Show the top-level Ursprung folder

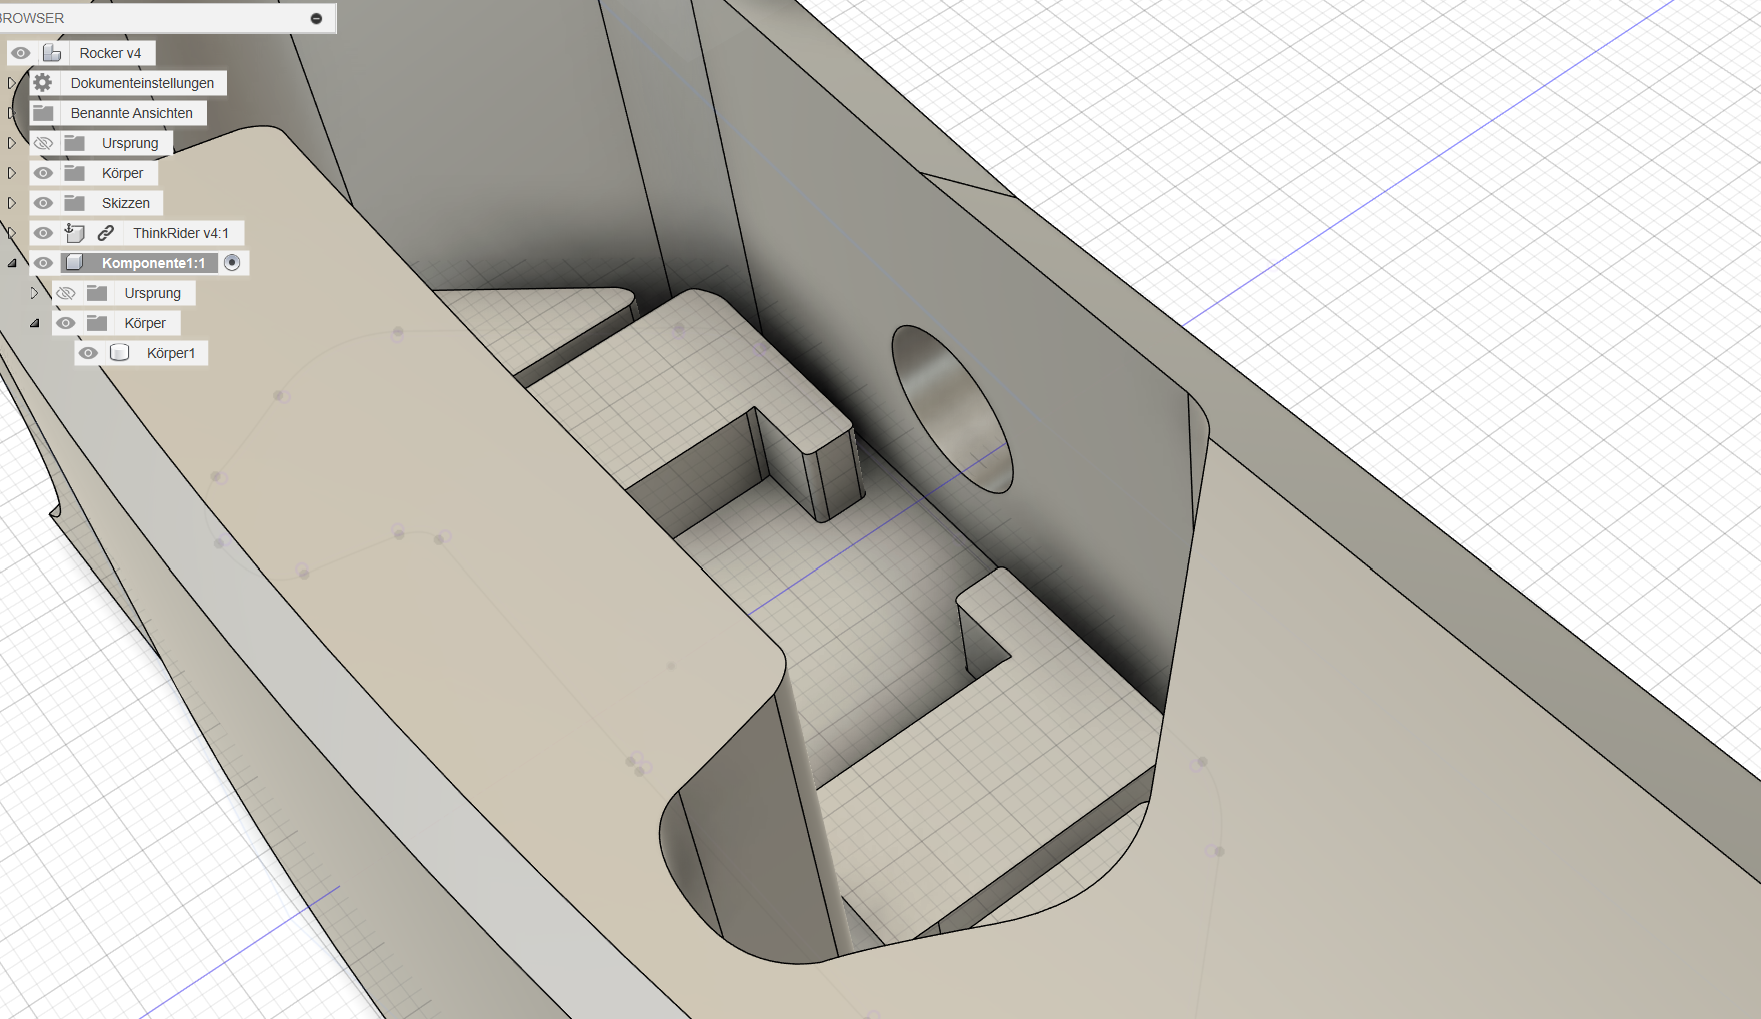point(43,143)
